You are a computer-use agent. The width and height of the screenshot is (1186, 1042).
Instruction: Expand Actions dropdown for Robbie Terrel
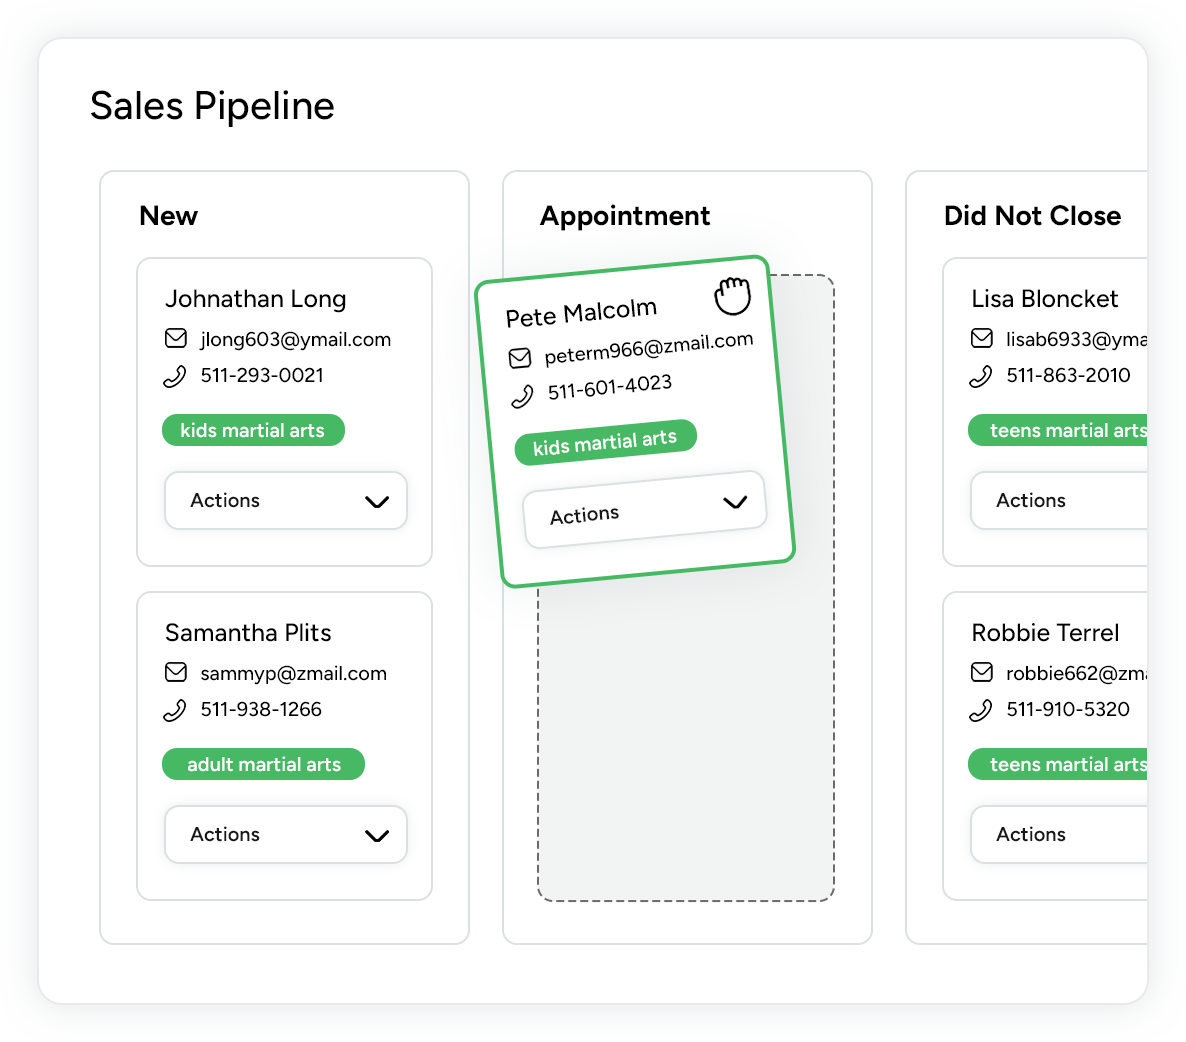(x=1060, y=835)
